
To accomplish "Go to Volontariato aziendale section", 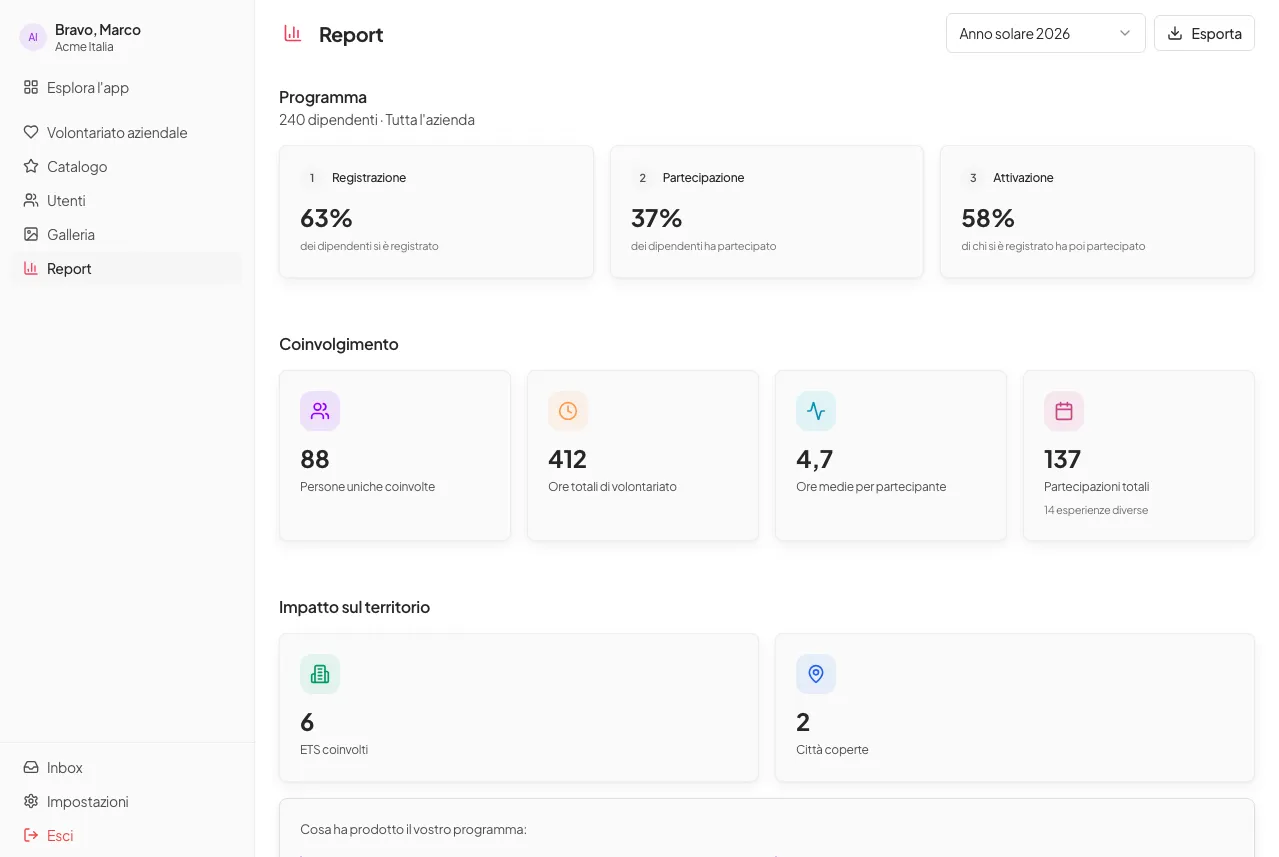I will coord(126,132).
